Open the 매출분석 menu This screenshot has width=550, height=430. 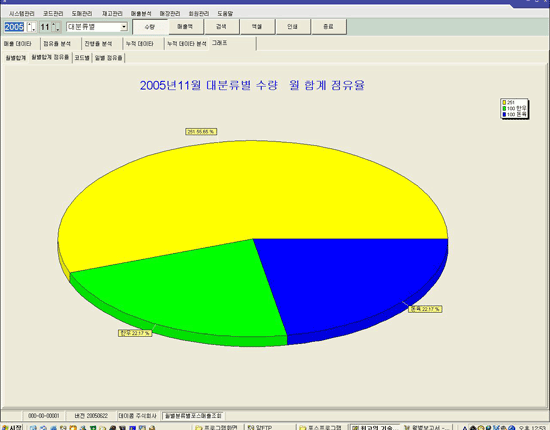tap(141, 14)
